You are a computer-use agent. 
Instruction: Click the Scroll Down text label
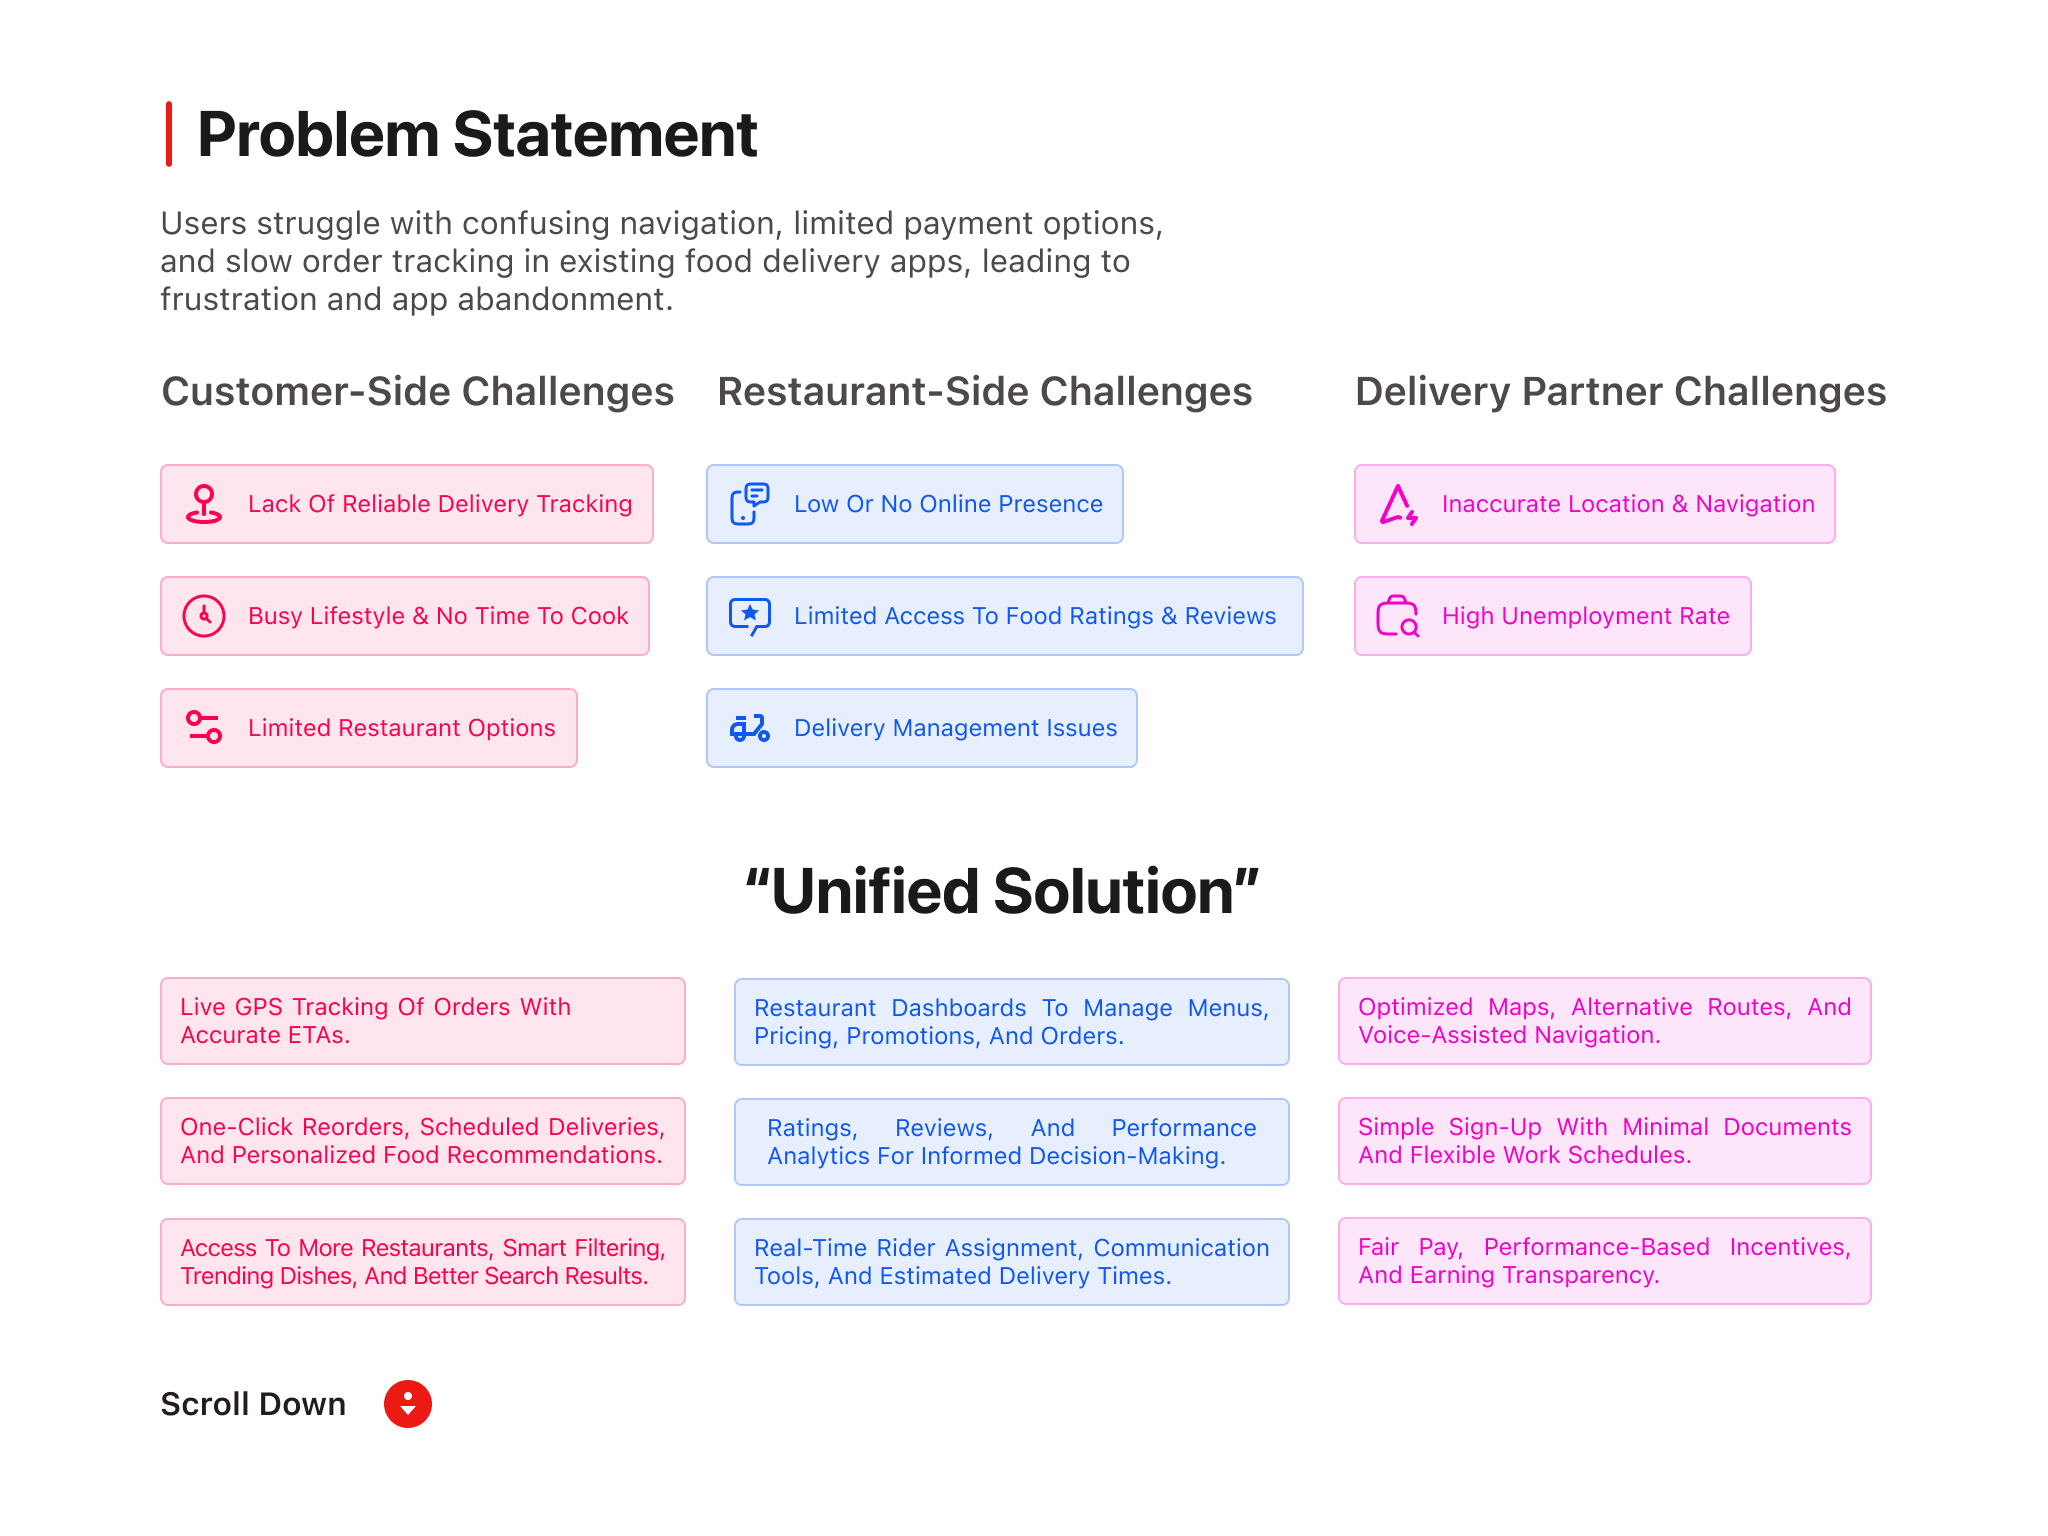(253, 1404)
